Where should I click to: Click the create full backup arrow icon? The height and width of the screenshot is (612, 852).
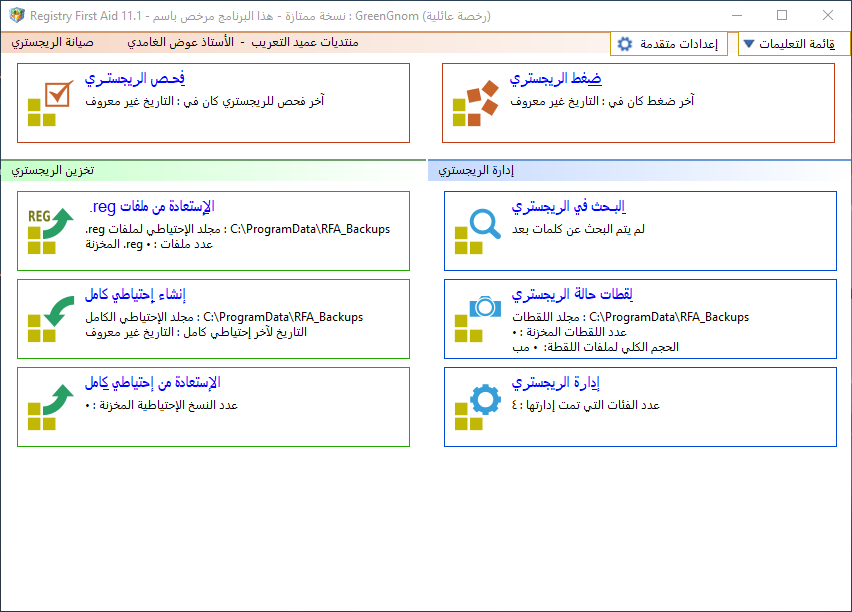[50, 319]
